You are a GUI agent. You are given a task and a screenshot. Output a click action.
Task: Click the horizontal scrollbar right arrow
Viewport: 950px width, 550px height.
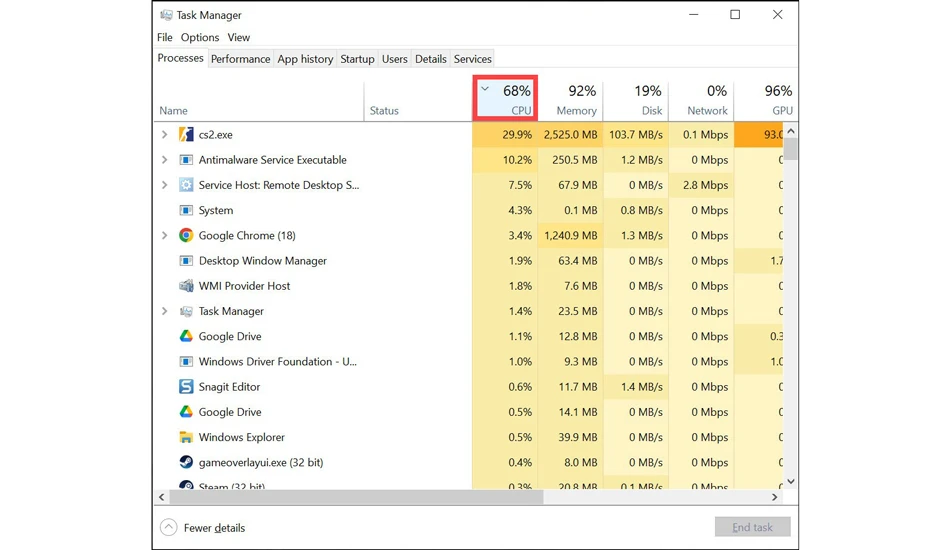775,497
